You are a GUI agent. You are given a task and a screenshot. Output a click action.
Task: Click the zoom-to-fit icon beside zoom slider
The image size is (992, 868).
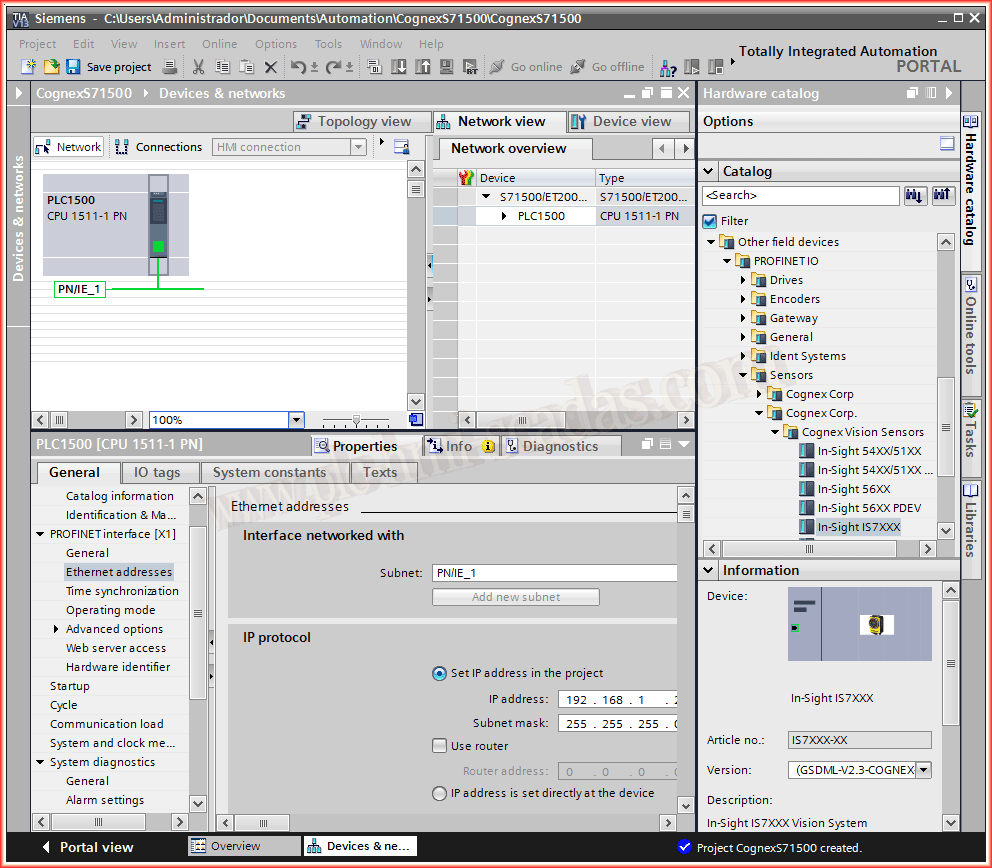416,420
